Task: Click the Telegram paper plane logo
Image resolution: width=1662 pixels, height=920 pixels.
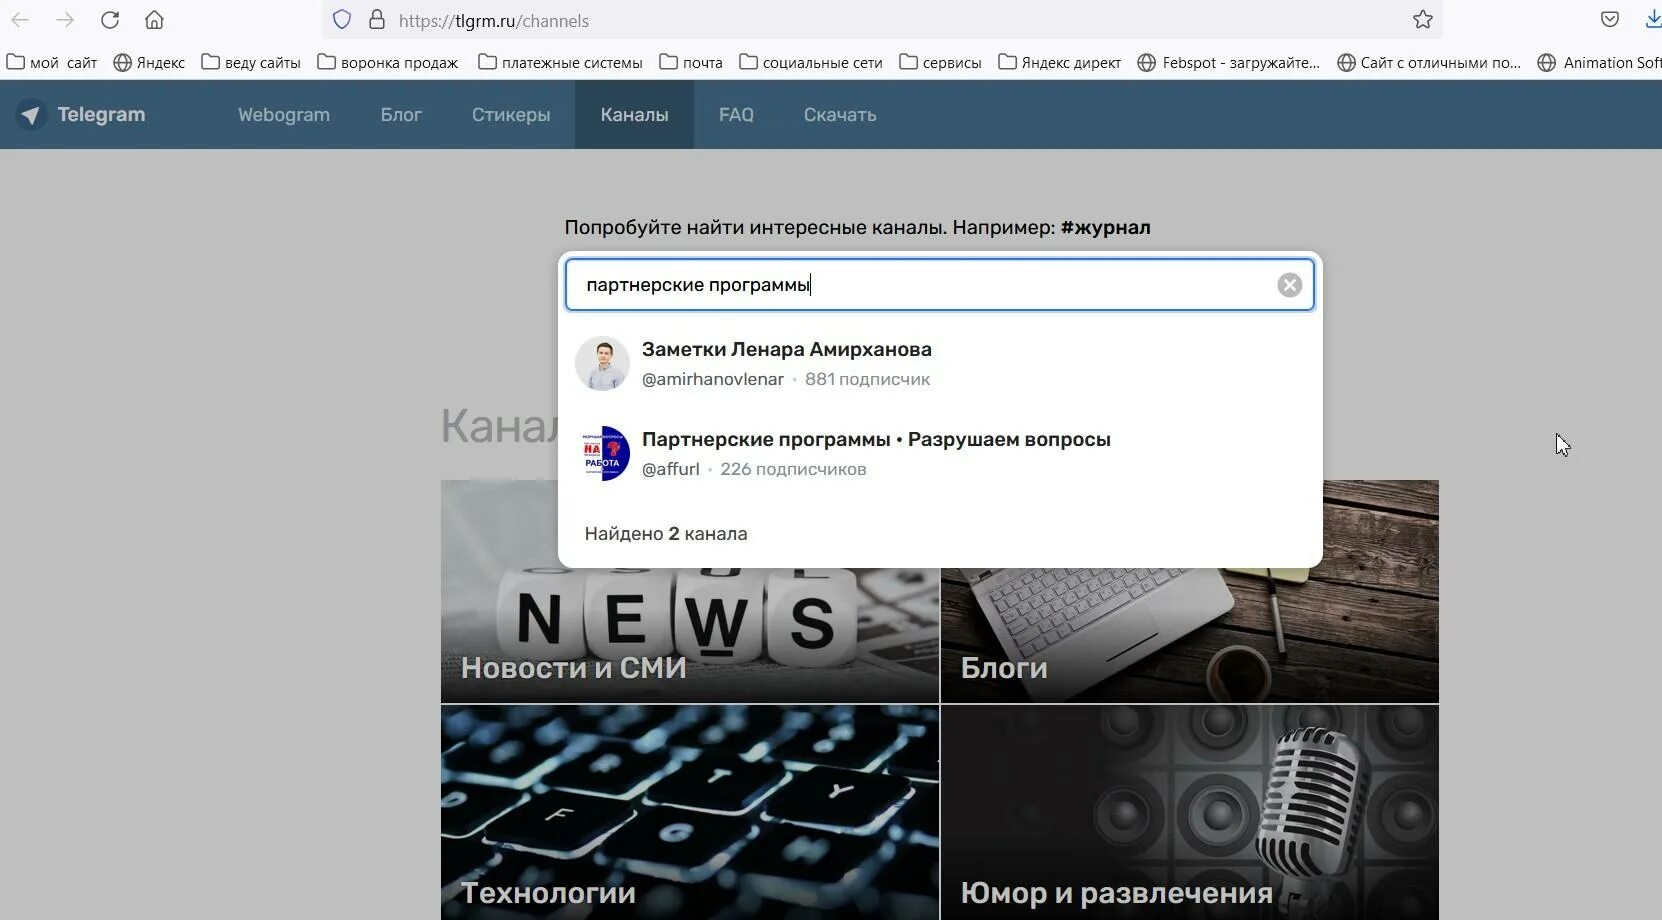Action: 31,115
